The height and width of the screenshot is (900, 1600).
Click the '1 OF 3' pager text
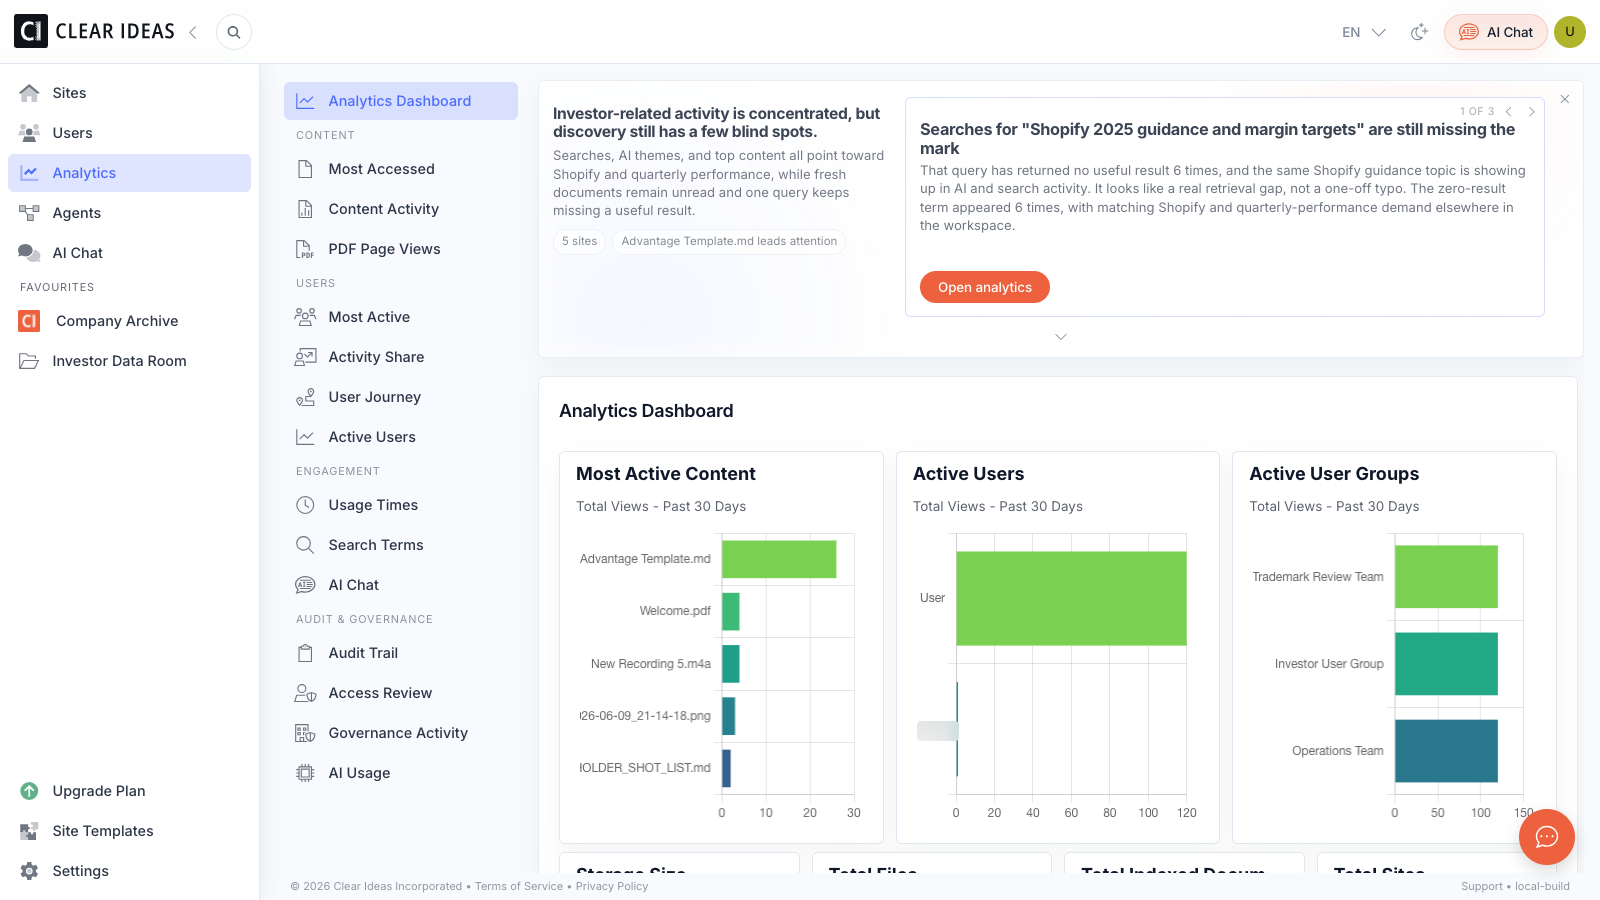(x=1476, y=112)
